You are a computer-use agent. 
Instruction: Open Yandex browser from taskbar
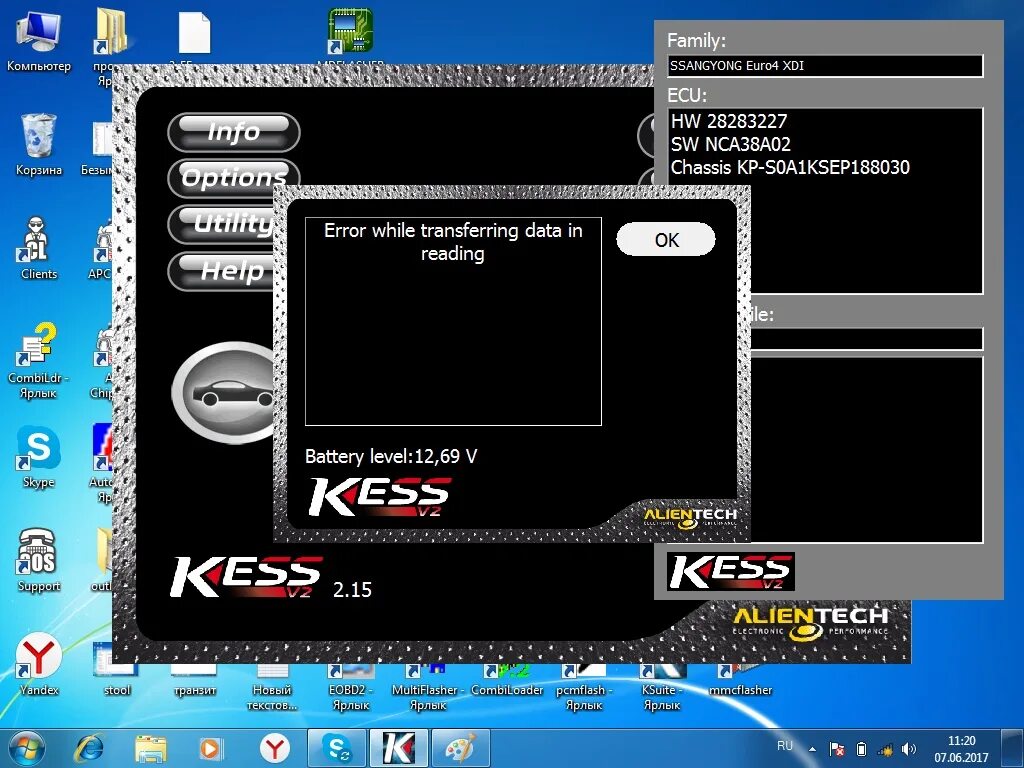pyautogui.click(x=274, y=748)
